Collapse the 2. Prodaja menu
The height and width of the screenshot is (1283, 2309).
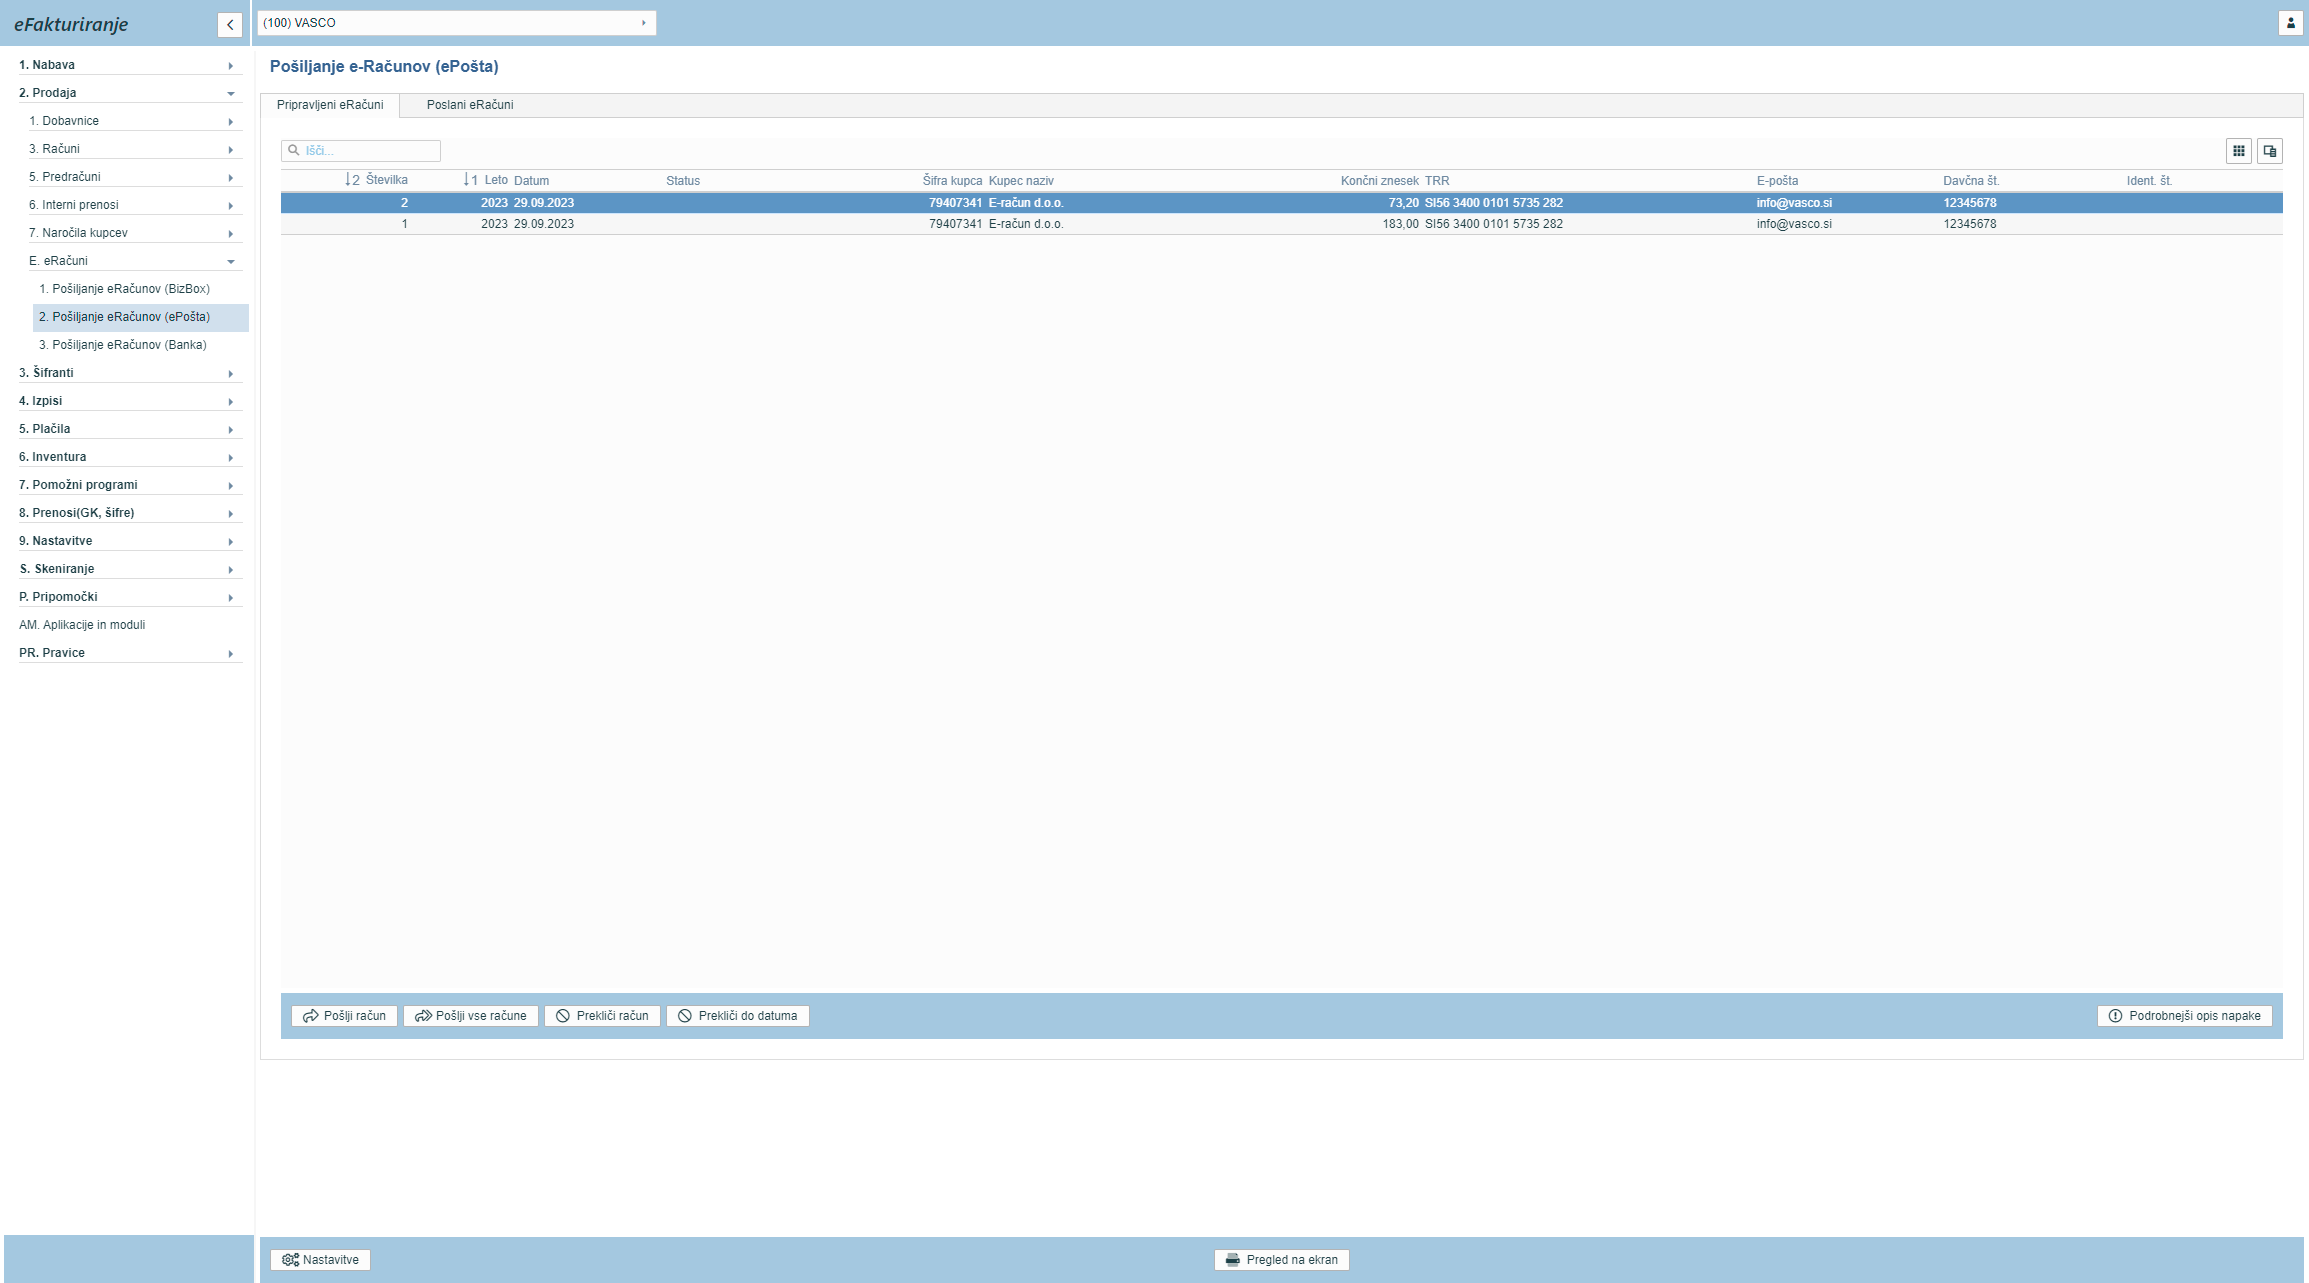tap(130, 93)
